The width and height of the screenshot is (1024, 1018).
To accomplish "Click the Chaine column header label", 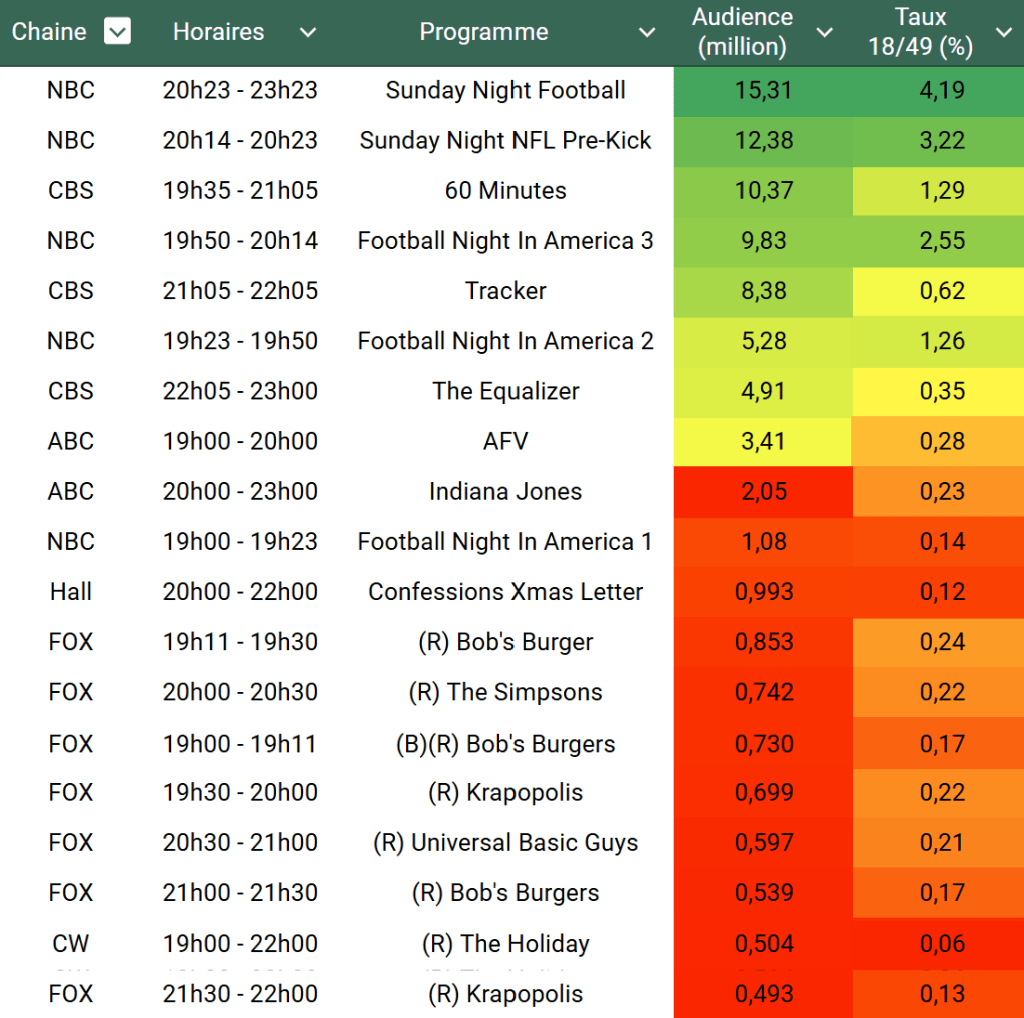I will tap(49, 32).
